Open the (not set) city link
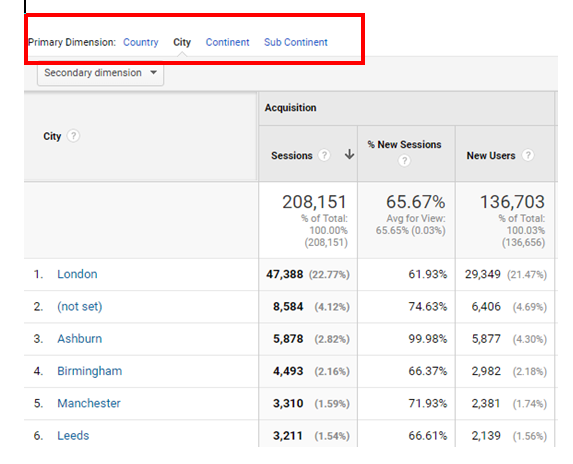 (x=80, y=306)
